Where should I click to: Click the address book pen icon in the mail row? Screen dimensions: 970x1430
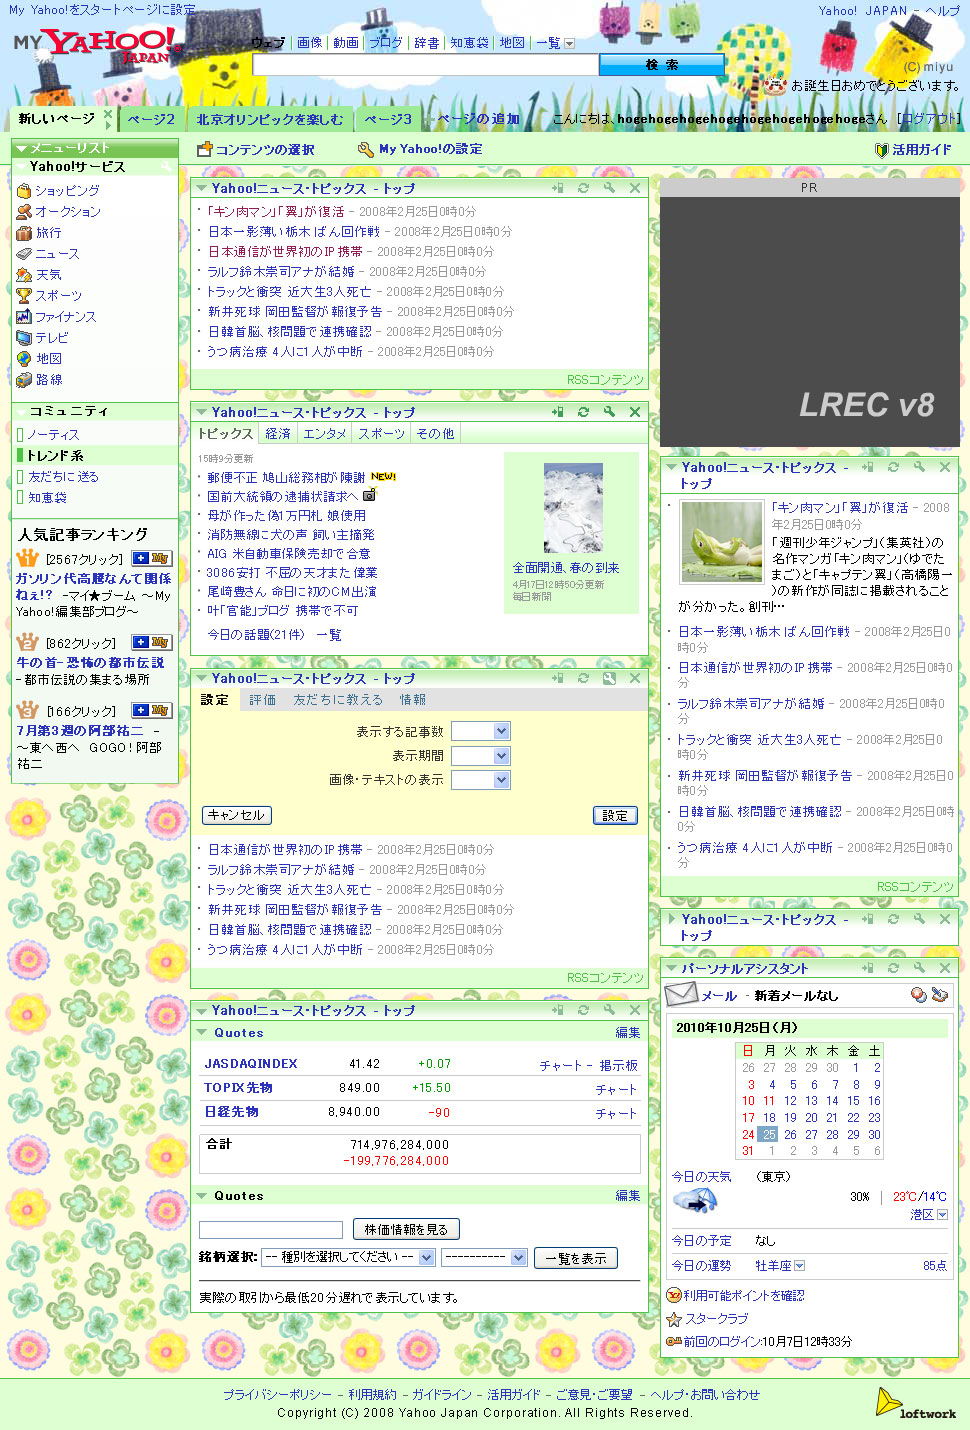click(939, 994)
